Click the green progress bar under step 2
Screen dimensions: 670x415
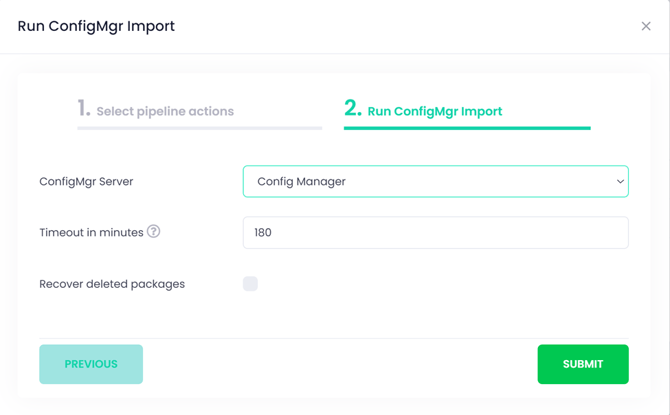point(467,128)
